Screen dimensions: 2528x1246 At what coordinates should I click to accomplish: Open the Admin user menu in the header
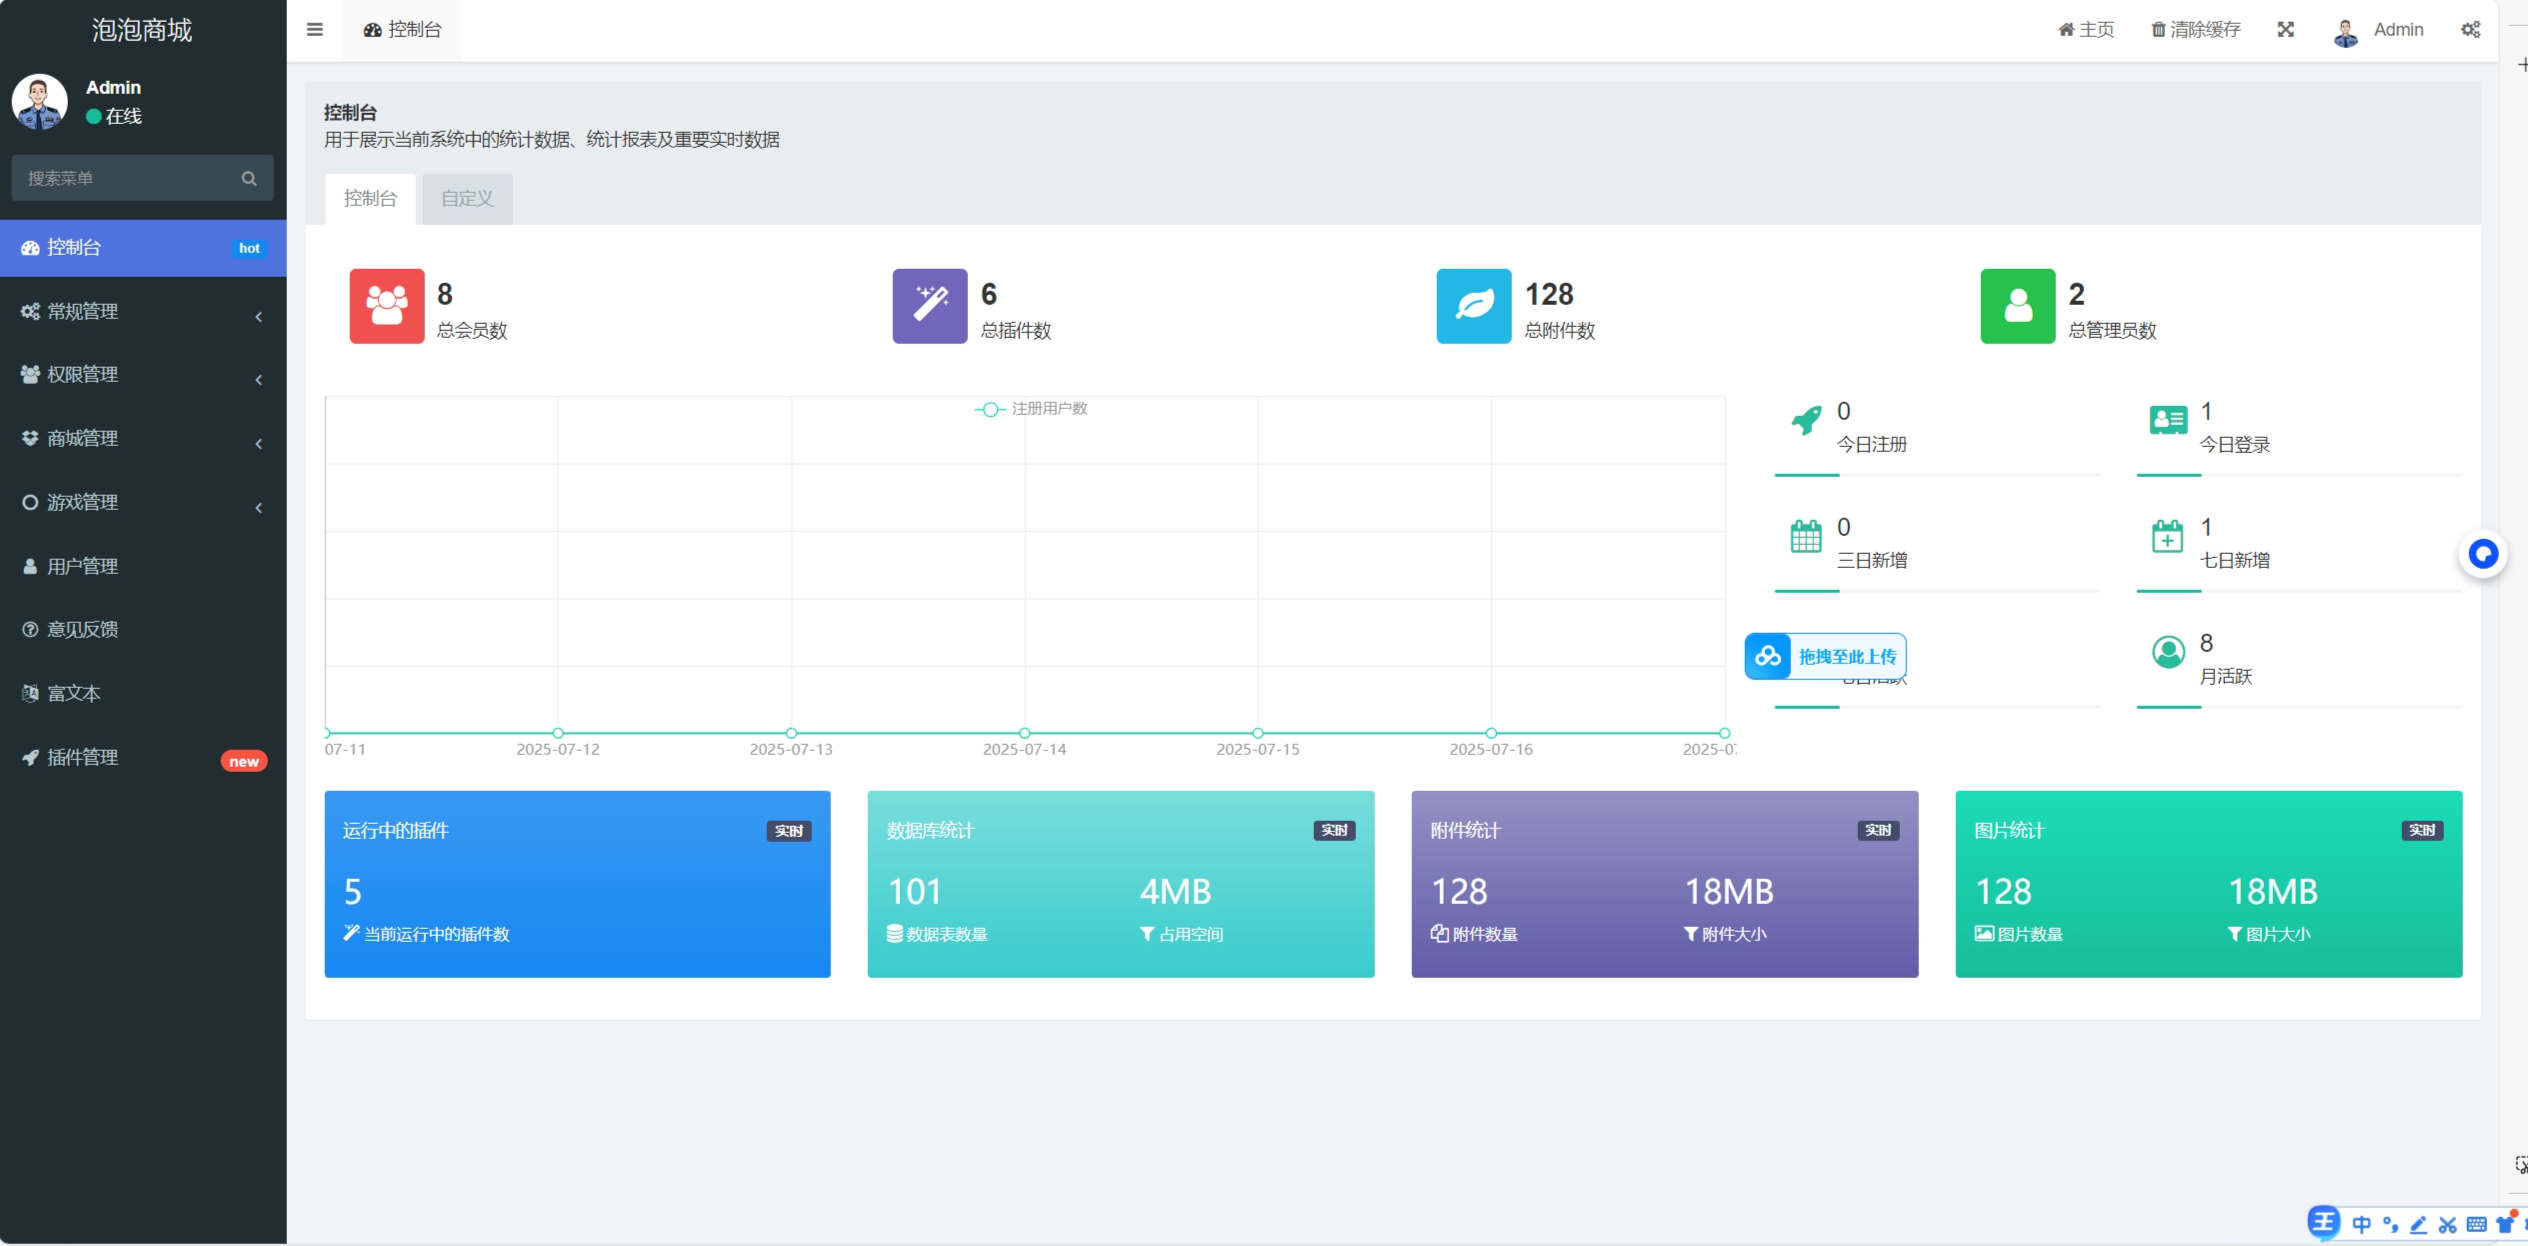pyautogui.click(x=2378, y=30)
